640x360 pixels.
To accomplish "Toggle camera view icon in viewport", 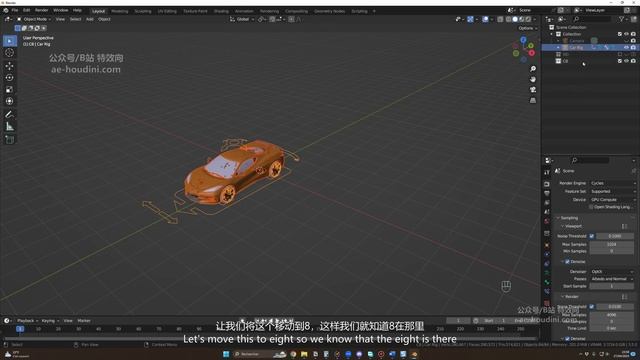I will pyautogui.click(x=533, y=90).
